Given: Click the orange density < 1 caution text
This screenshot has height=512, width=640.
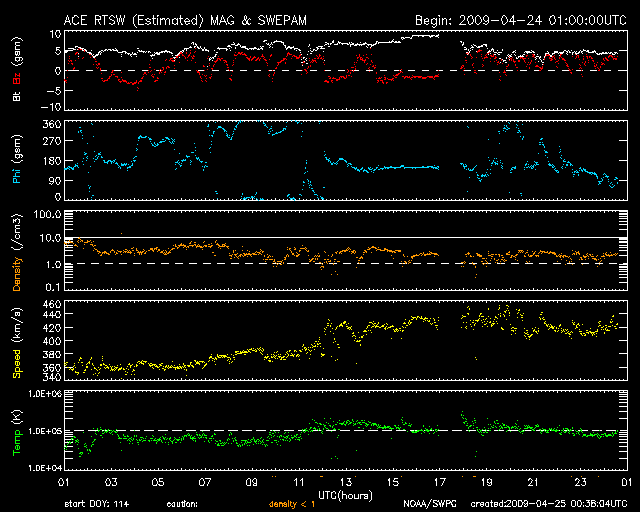Looking at the screenshot, I should pyautogui.click(x=292, y=504).
